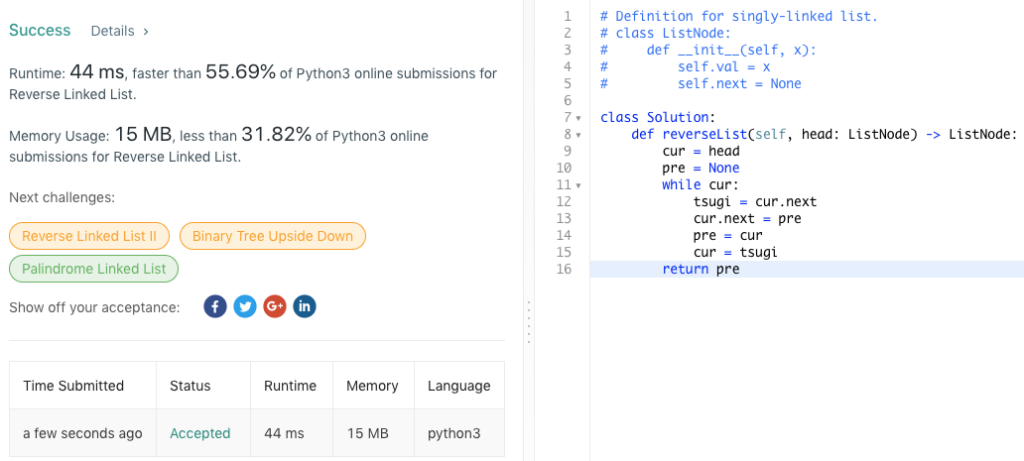The image size is (1024, 461).
Task: Click line number 12 in editor gutter
Action: click(566, 202)
